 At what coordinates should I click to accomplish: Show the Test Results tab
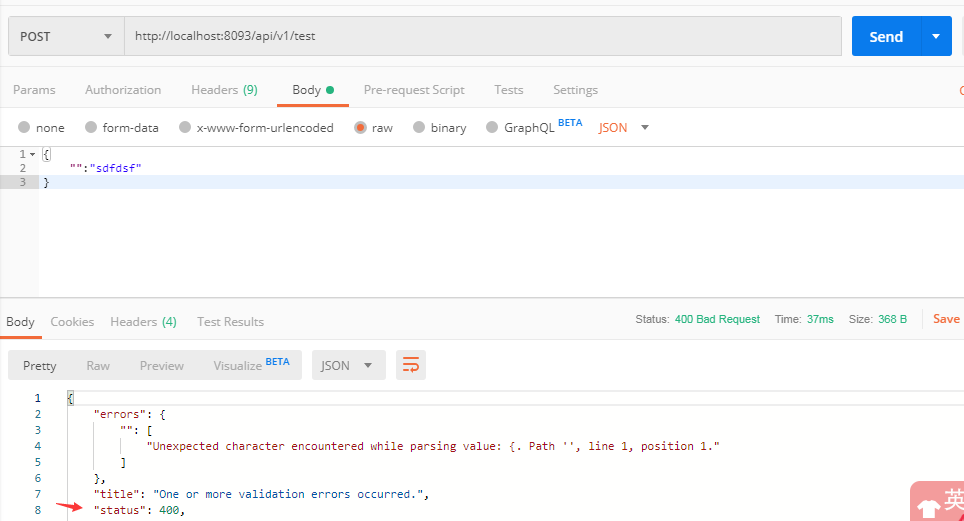coord(230,322)
